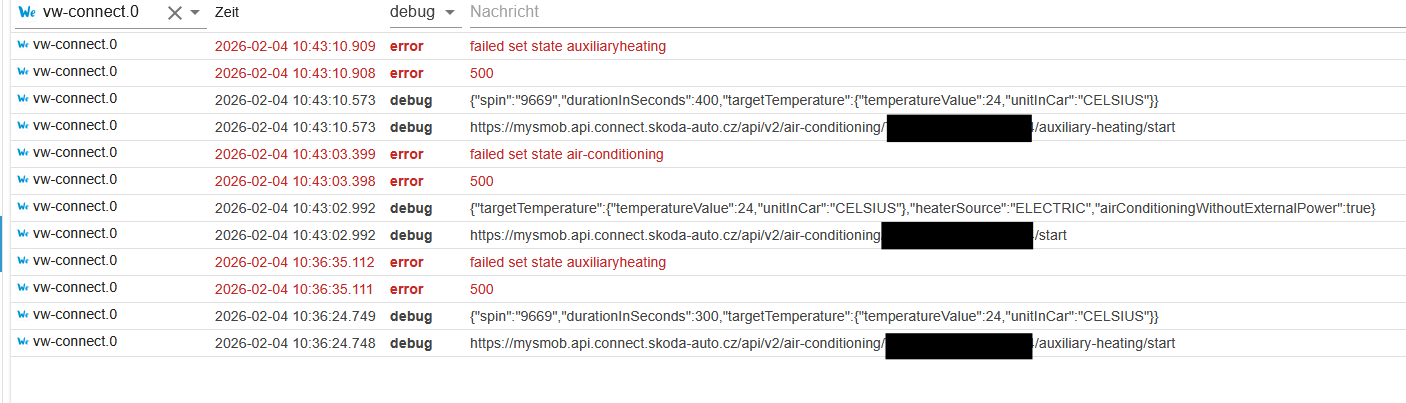
Task: Click VW icon on 10:43:10.909 error row
Action: click(x=22, y=46)
